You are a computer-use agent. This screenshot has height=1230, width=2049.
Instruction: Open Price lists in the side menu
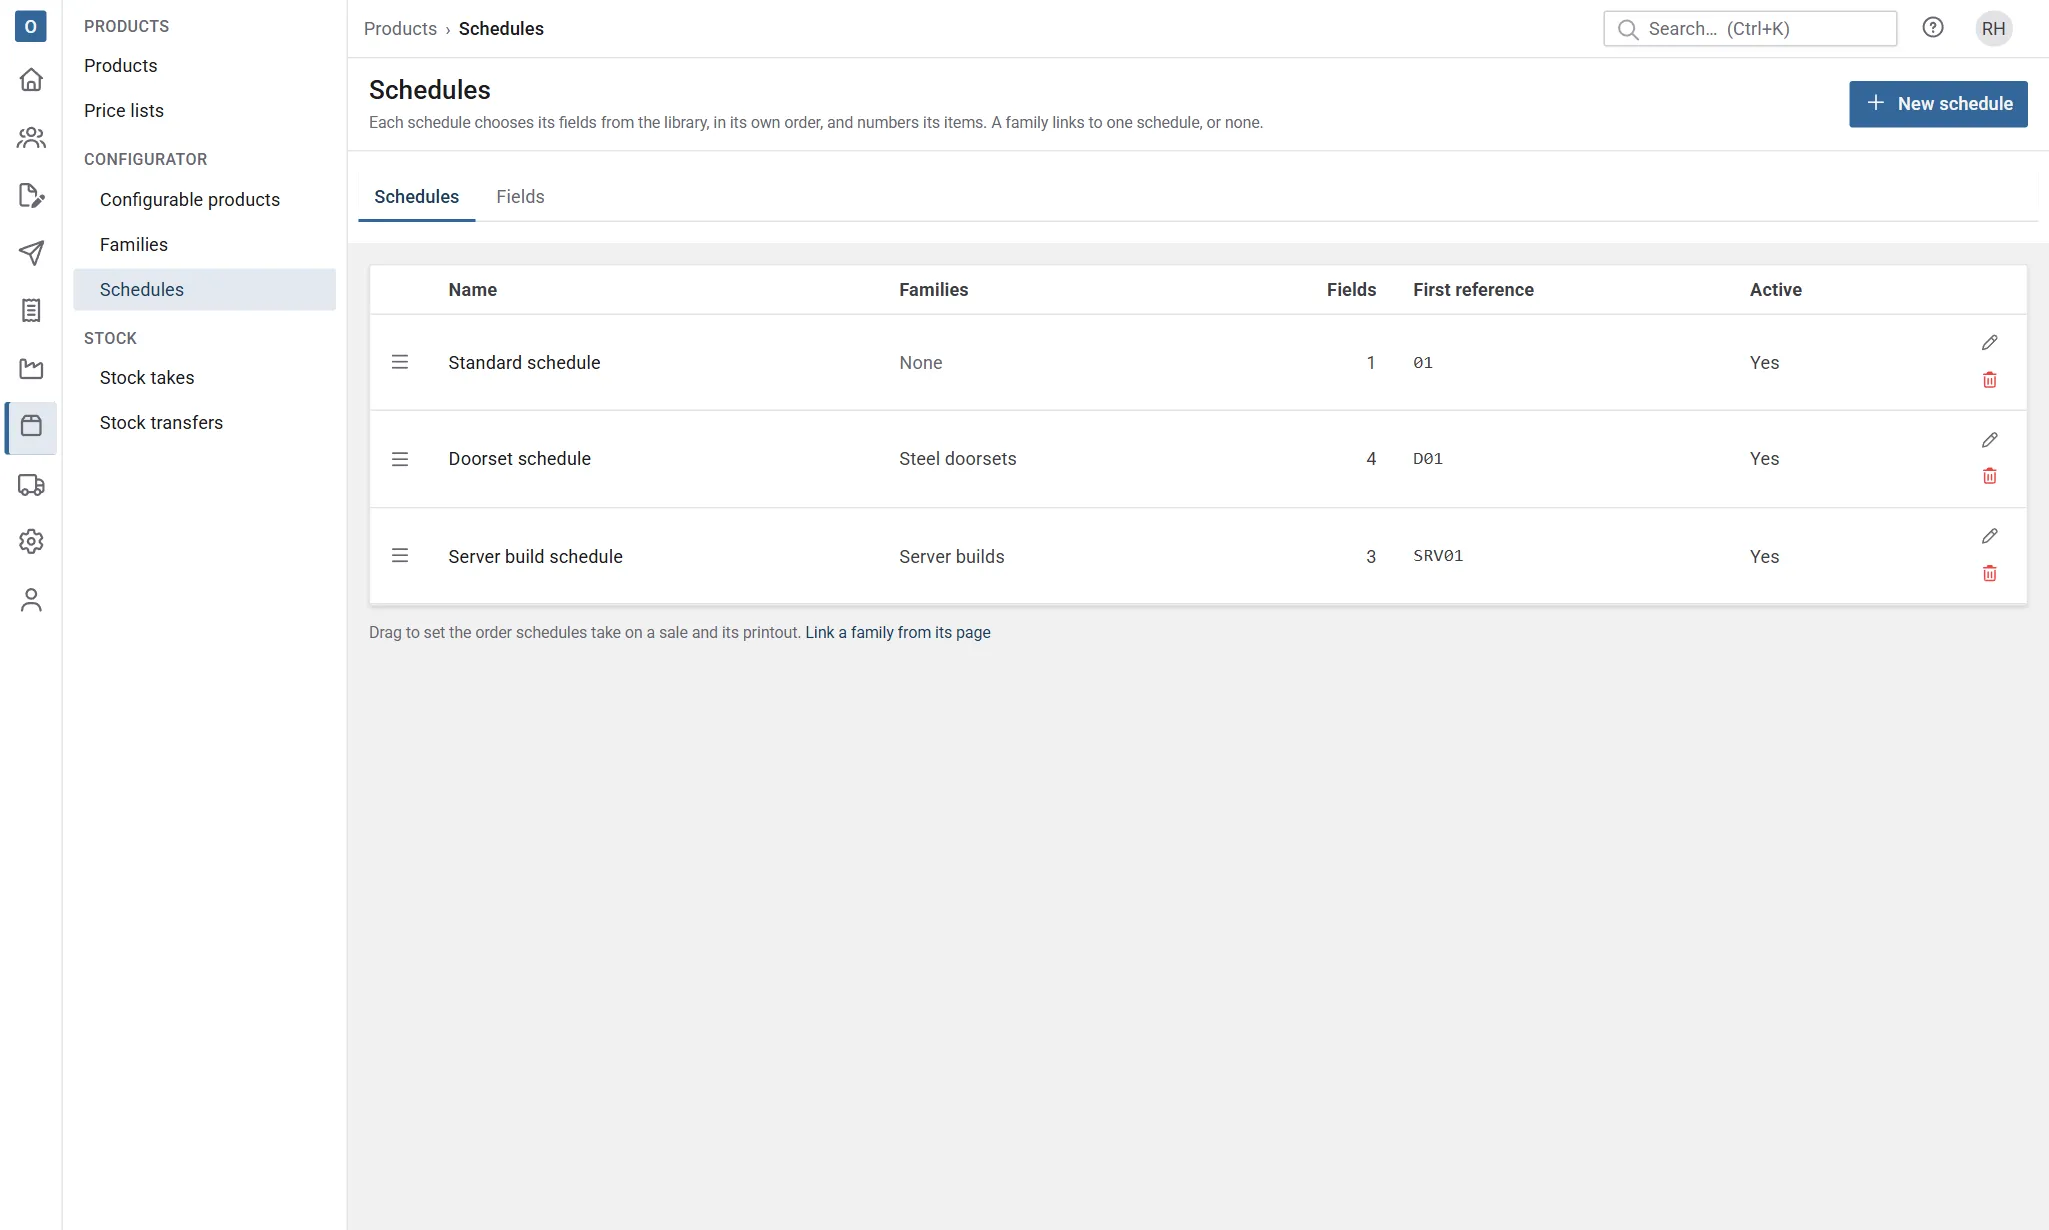tap(124, 111)
